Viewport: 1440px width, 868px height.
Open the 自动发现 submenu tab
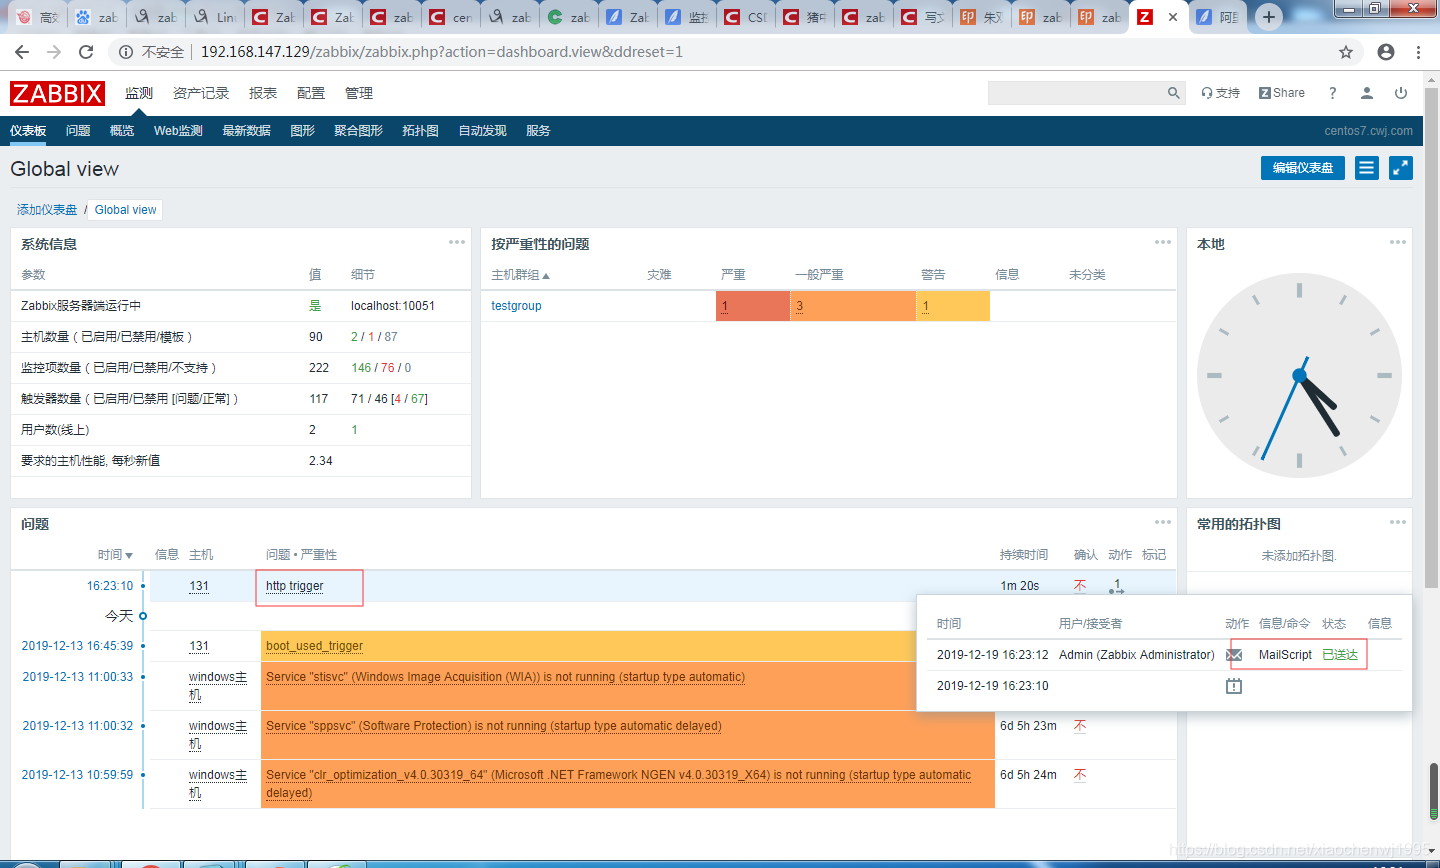pyautogui.click(x=482, y=131)
